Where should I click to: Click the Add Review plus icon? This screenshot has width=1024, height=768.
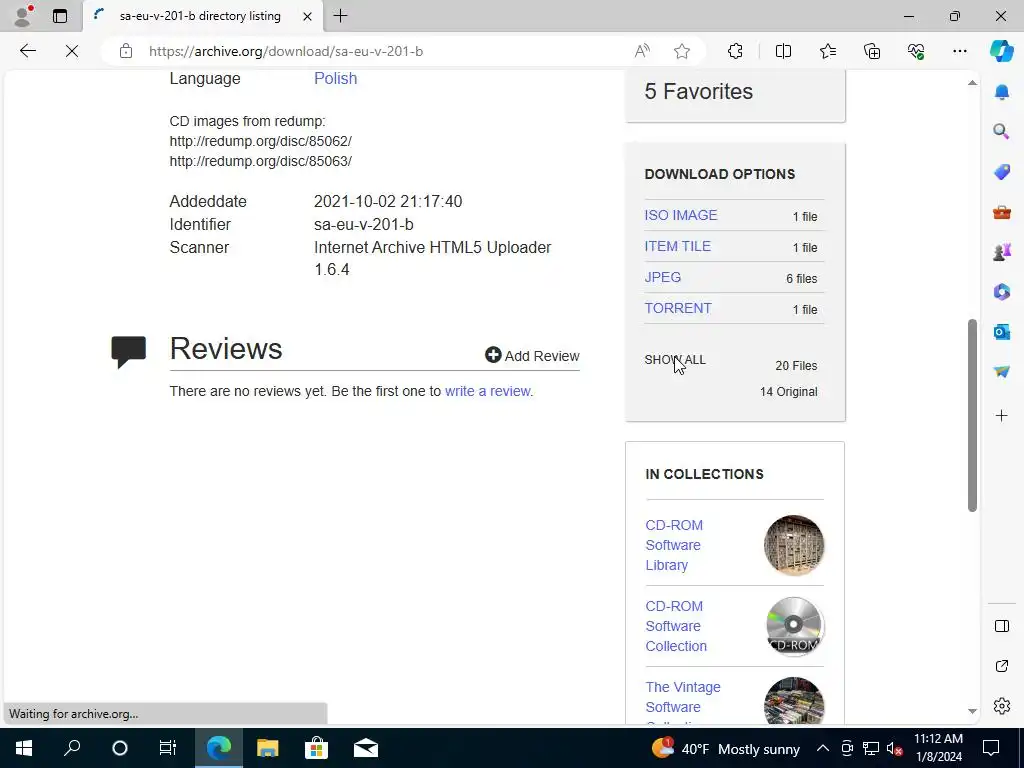(x=493, y=355)
